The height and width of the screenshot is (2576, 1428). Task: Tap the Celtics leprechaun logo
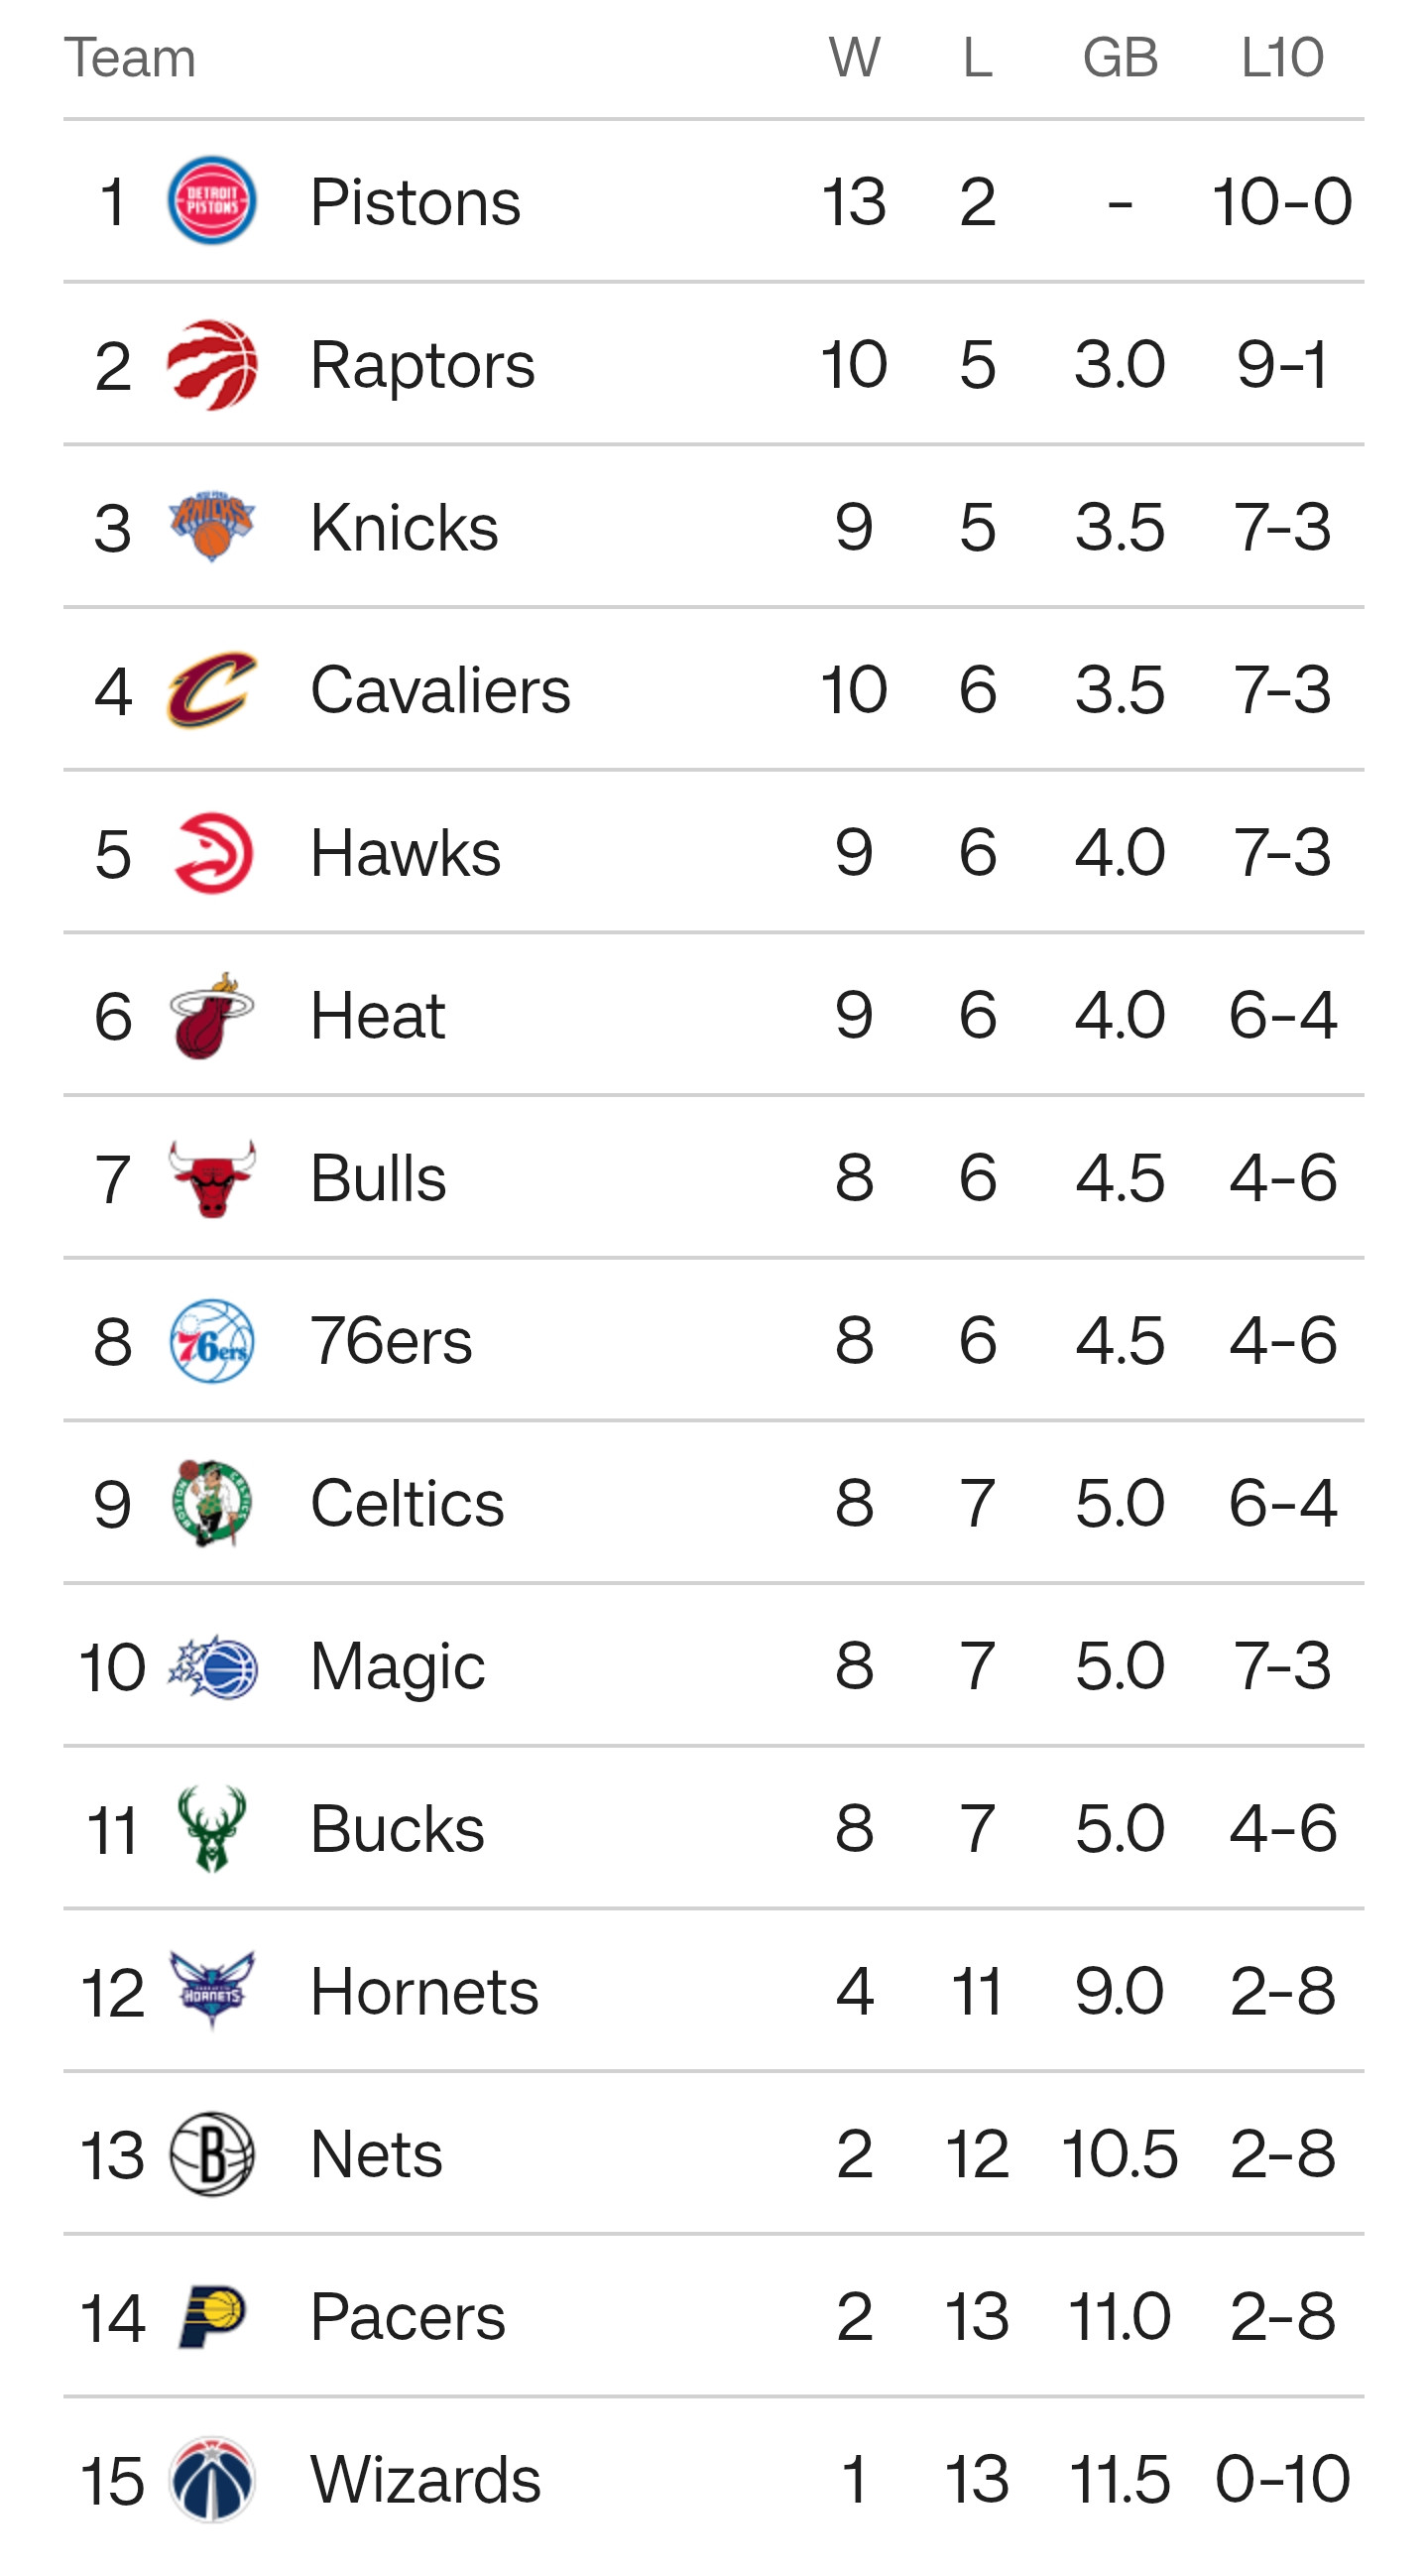pyautogui.click(x=211, y=1503)
